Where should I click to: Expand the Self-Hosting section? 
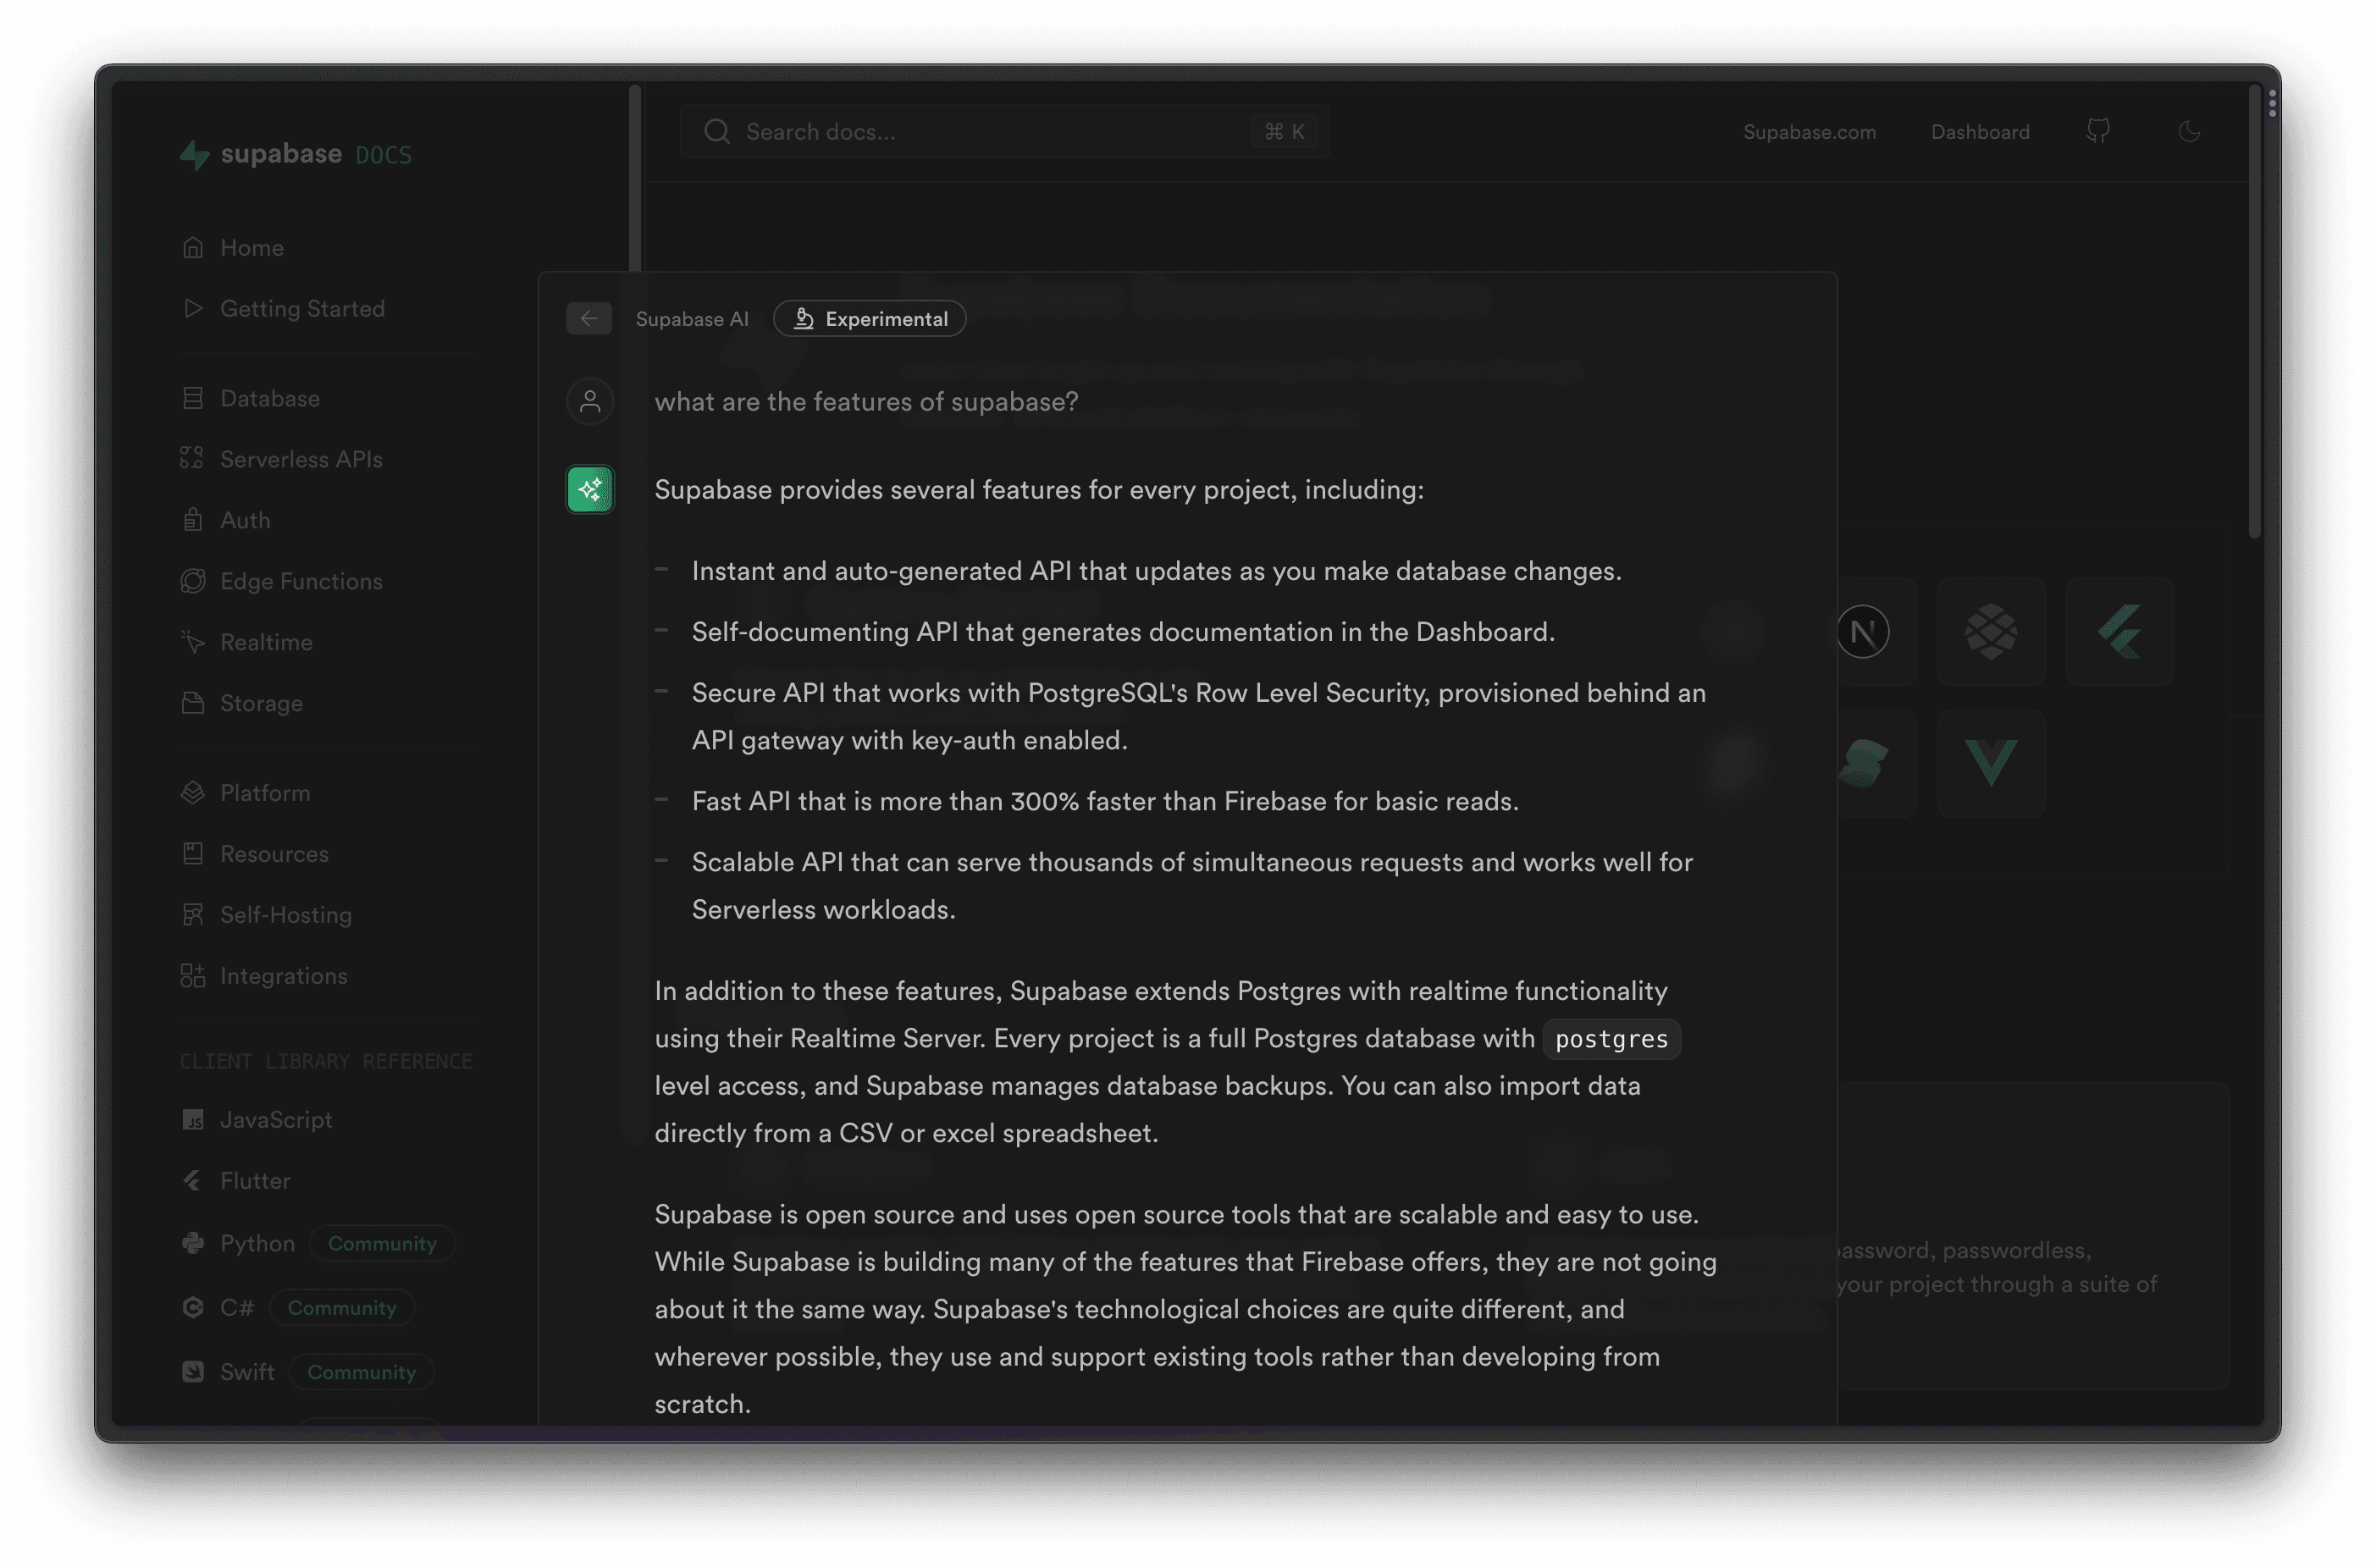coord(287,914)
